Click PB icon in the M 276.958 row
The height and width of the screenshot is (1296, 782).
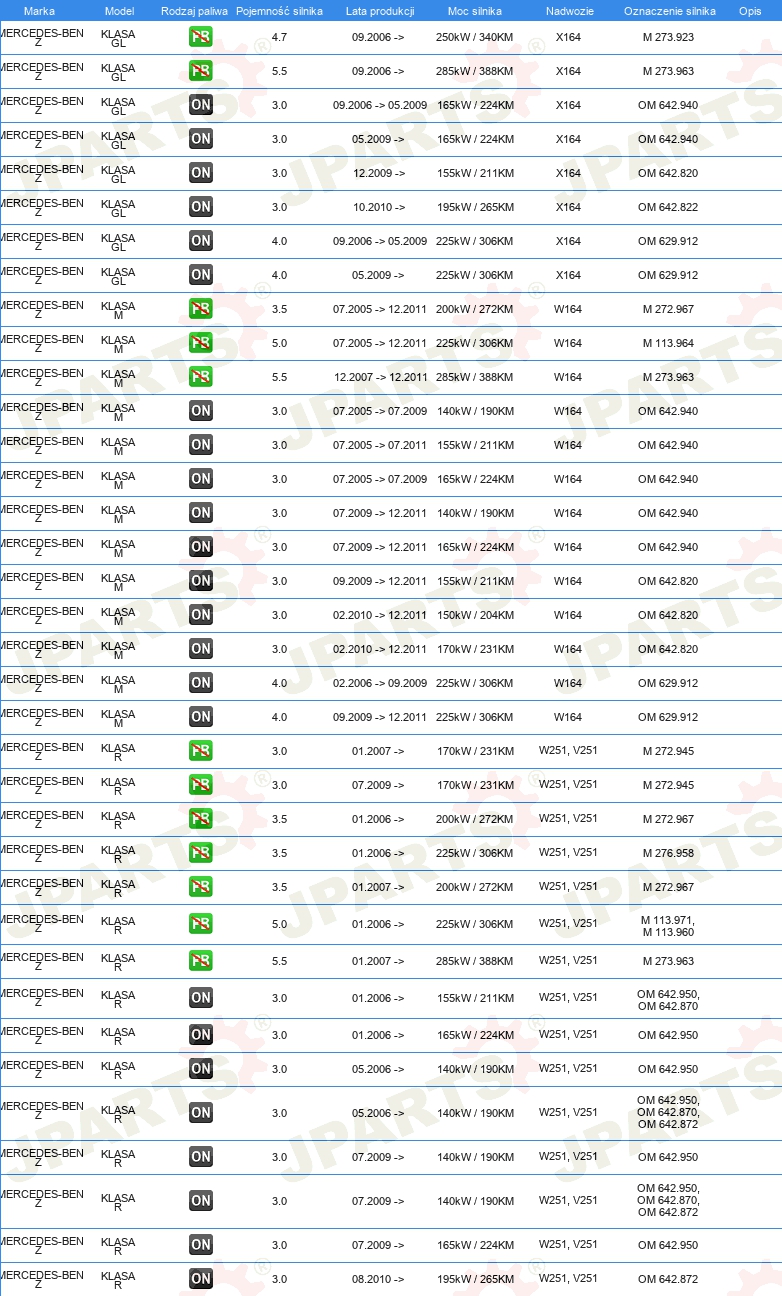201,853
